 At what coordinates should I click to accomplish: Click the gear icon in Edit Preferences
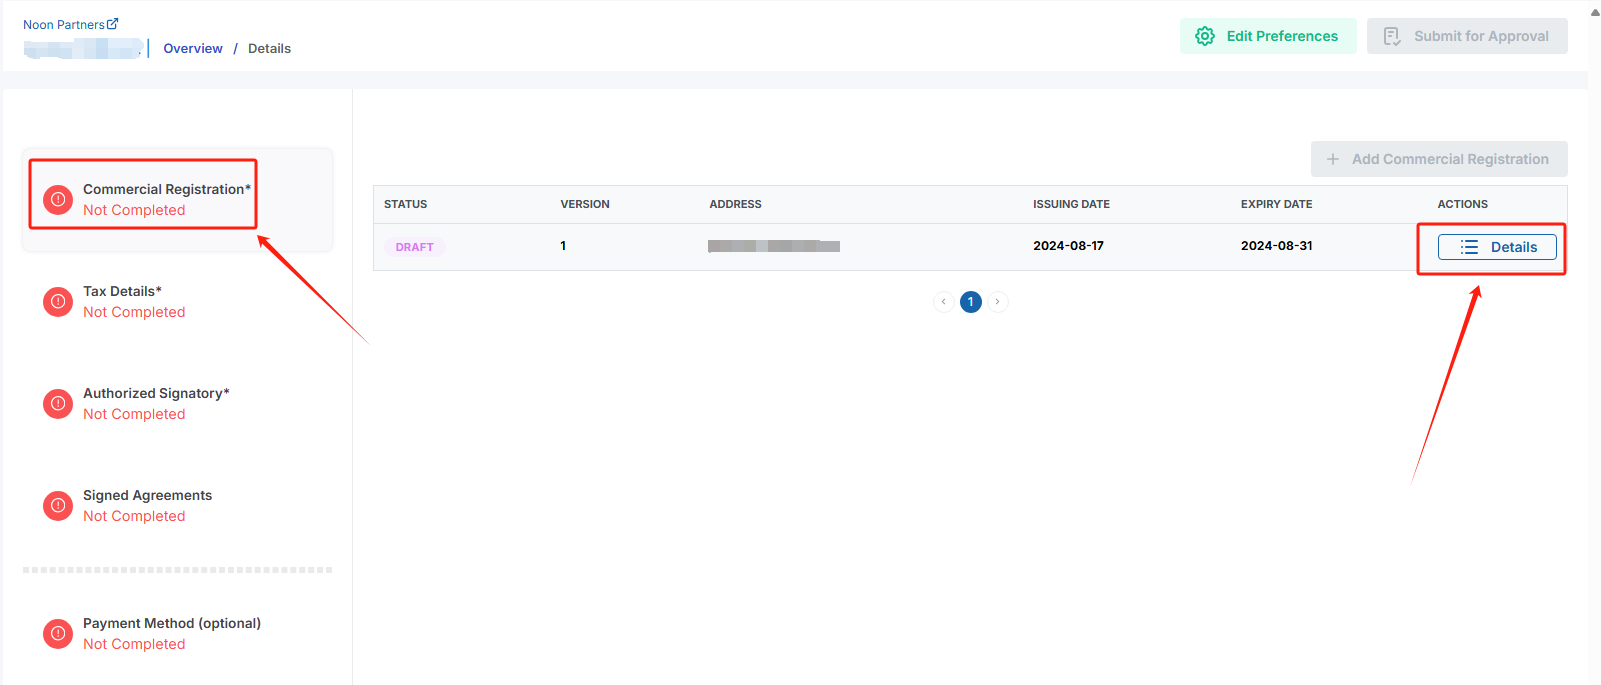[1205, 36]
